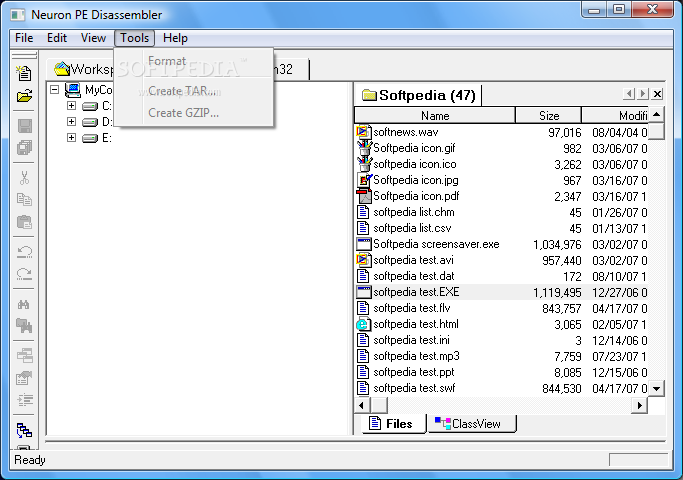Select the softpedia list.chm file
Screen dimensions: 683x480
tap(414, 212)
